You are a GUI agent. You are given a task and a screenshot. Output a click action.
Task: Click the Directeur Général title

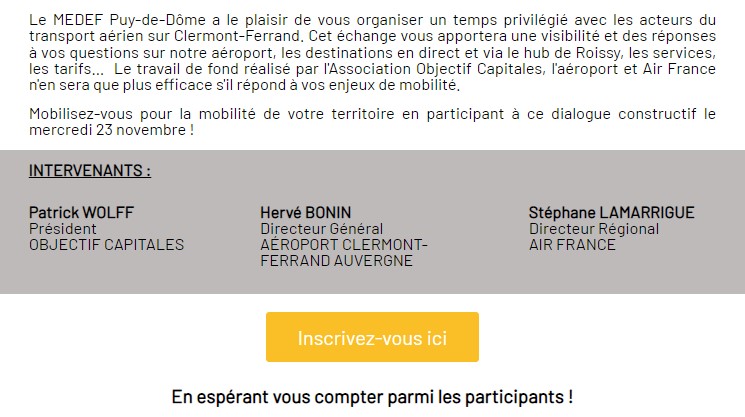click(322, 229)
